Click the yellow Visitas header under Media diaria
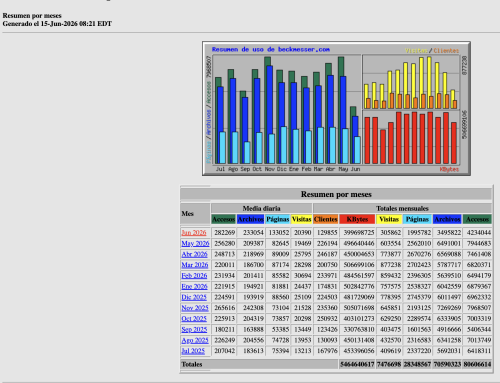 click(301, 219)
